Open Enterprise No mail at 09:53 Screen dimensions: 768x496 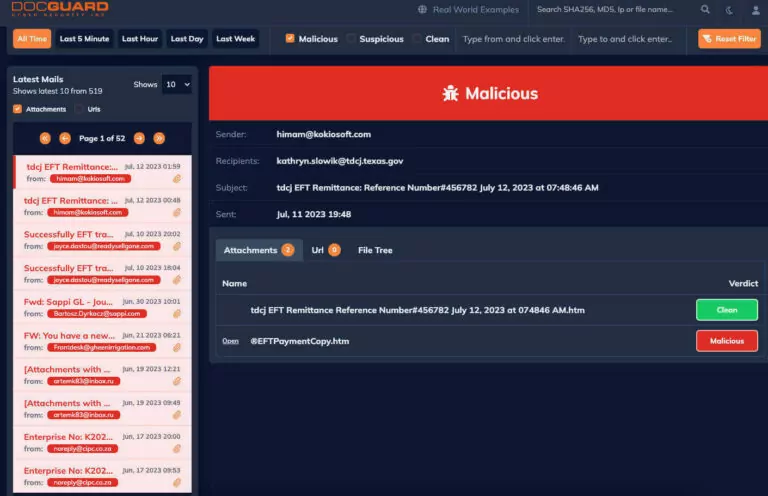click(102, 476)
